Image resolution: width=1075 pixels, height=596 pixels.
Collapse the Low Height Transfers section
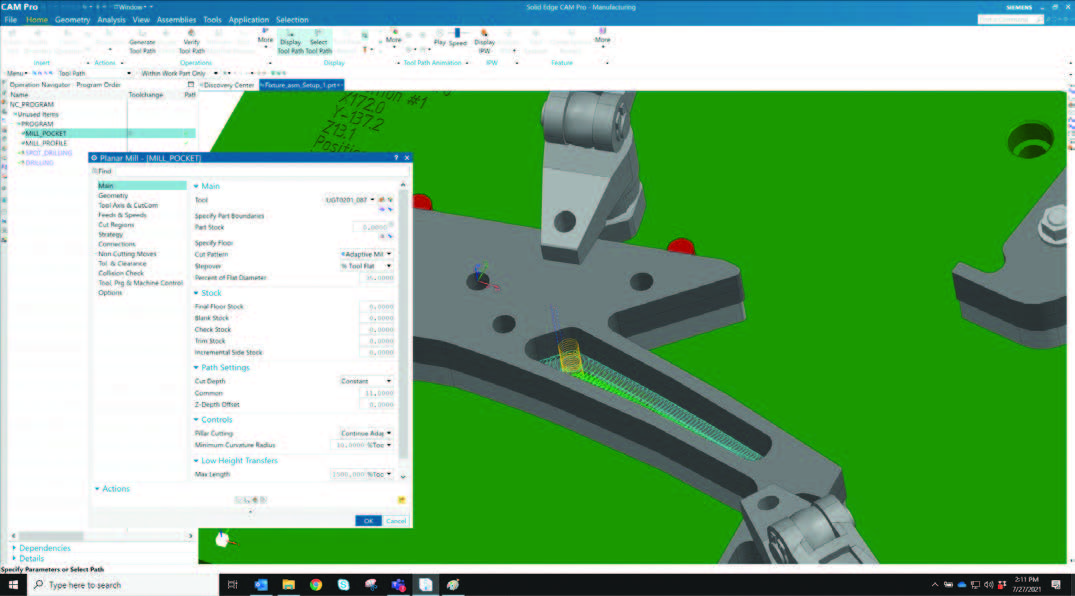(196, 461)
